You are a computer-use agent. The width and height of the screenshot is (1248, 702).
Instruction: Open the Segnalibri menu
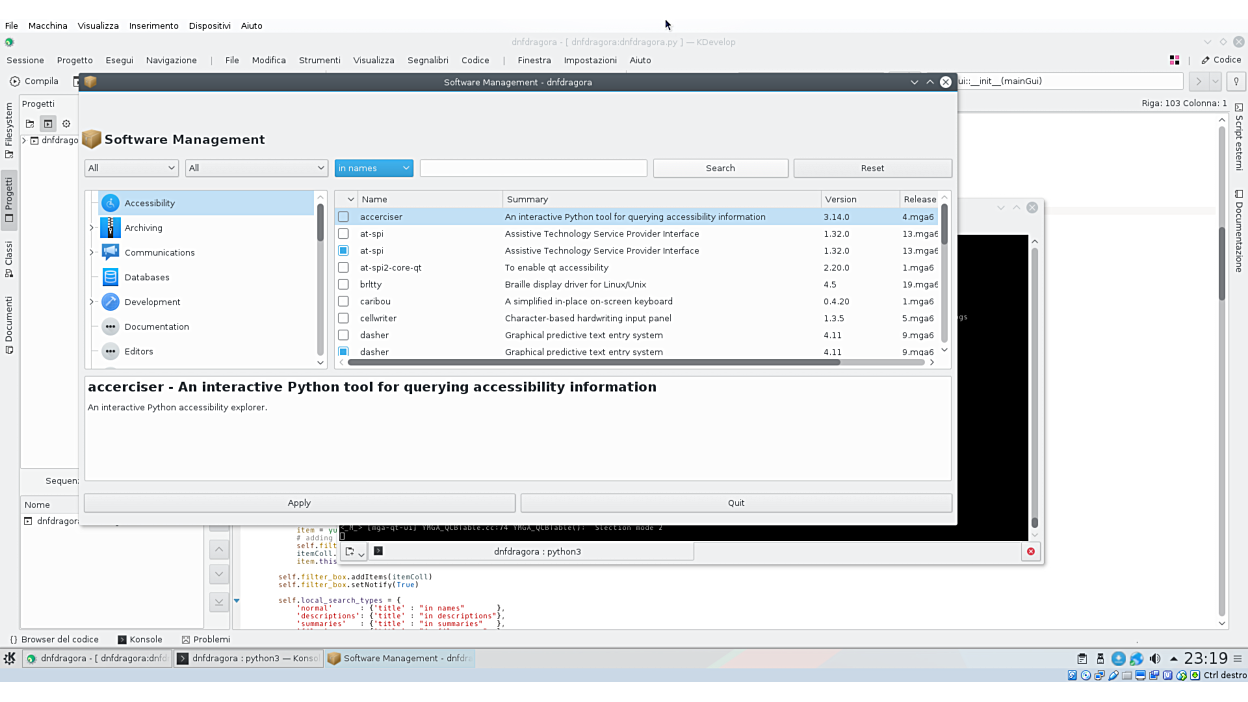coord(427,60)
